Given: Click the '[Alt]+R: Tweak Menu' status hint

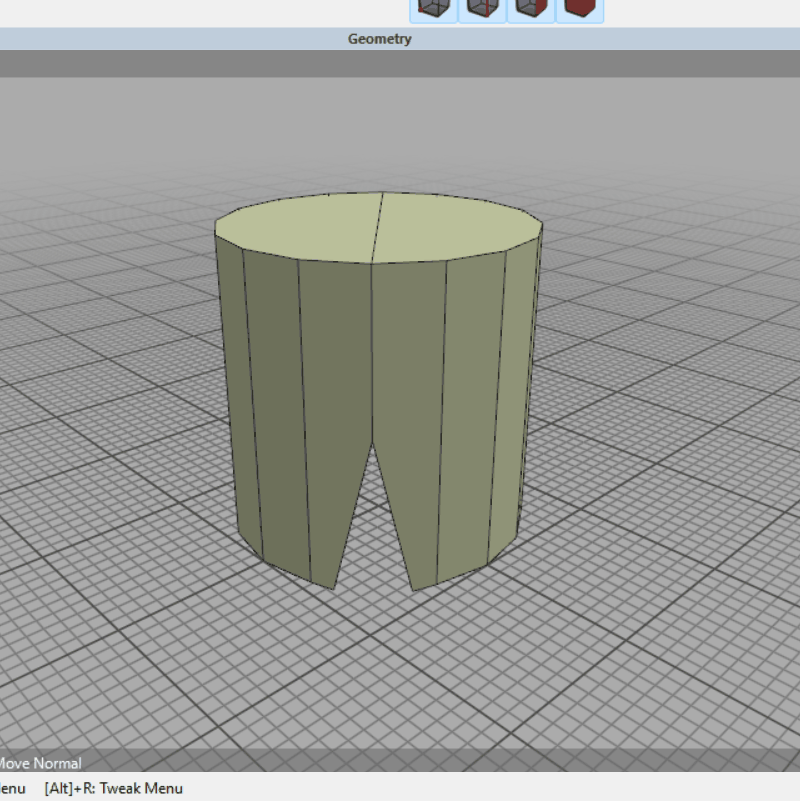Looking at the screenshot, I should tap(113, 788).
